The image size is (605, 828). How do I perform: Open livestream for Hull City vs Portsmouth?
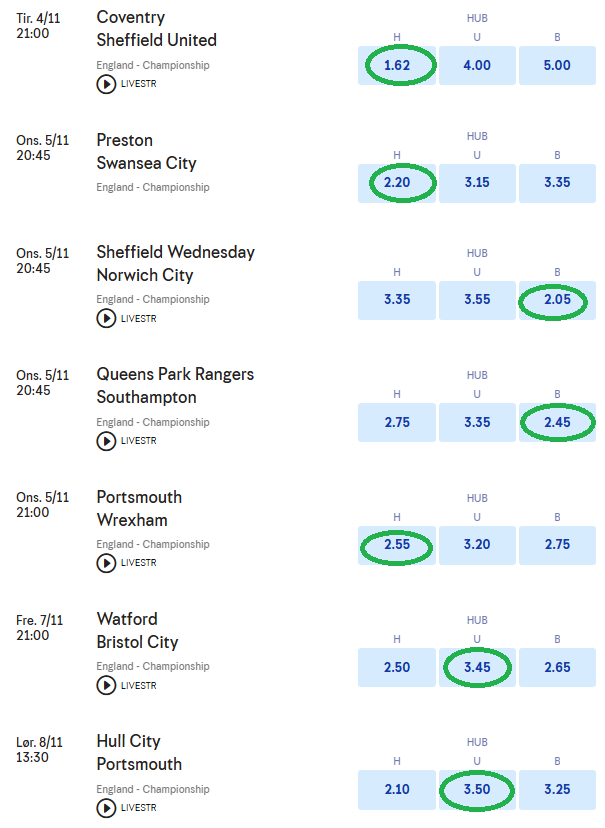106,807
